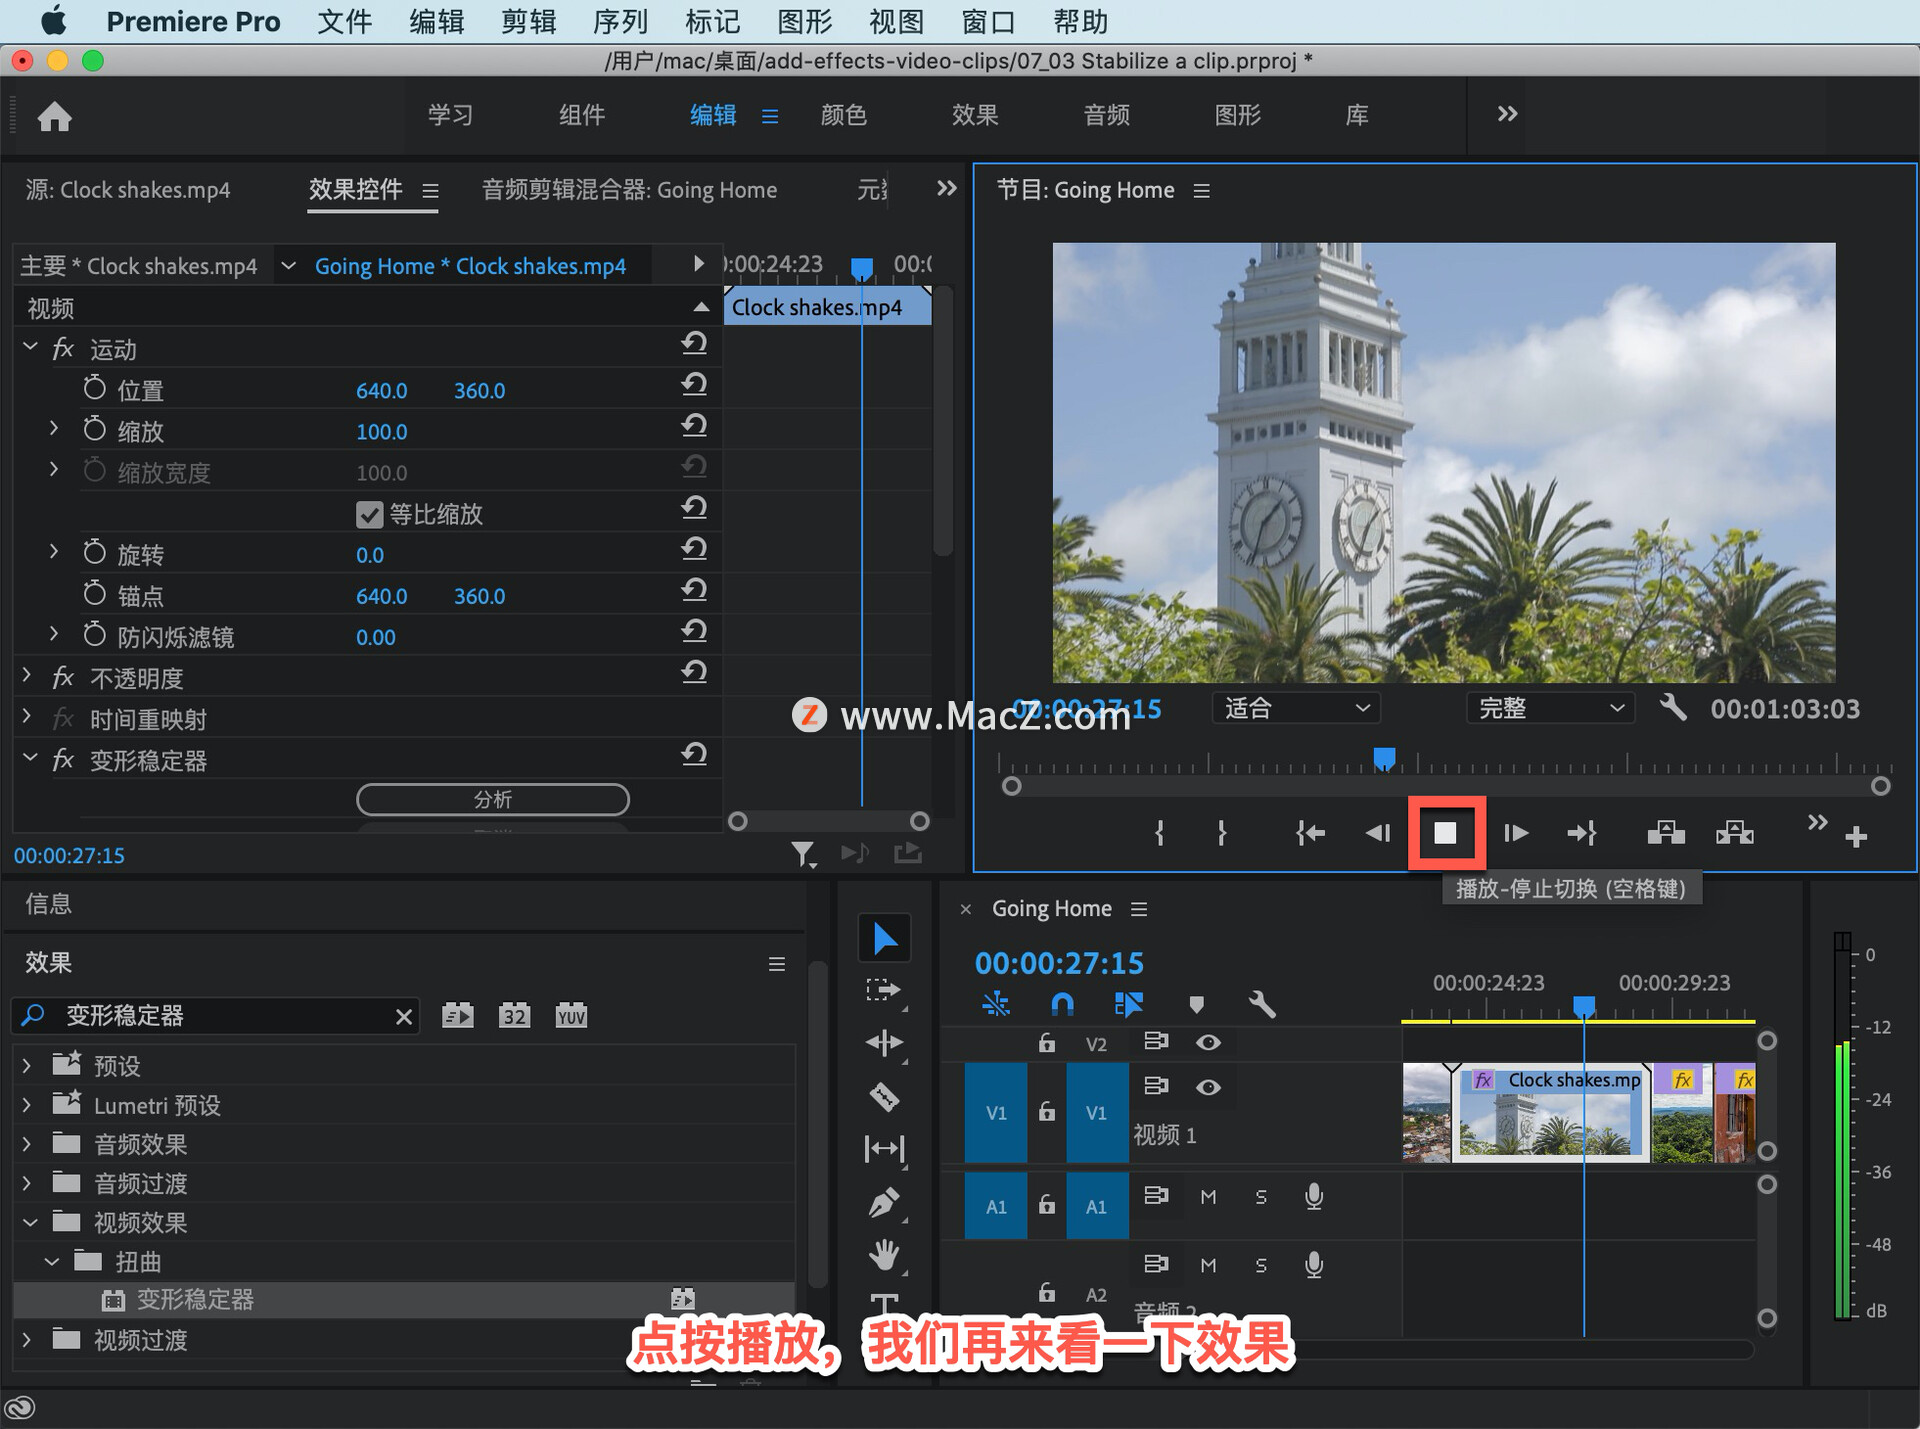The image size is (1920, 1429).
Task: Open the 适合 zoom level dropdown
Action: click(x=1296, y=708)
